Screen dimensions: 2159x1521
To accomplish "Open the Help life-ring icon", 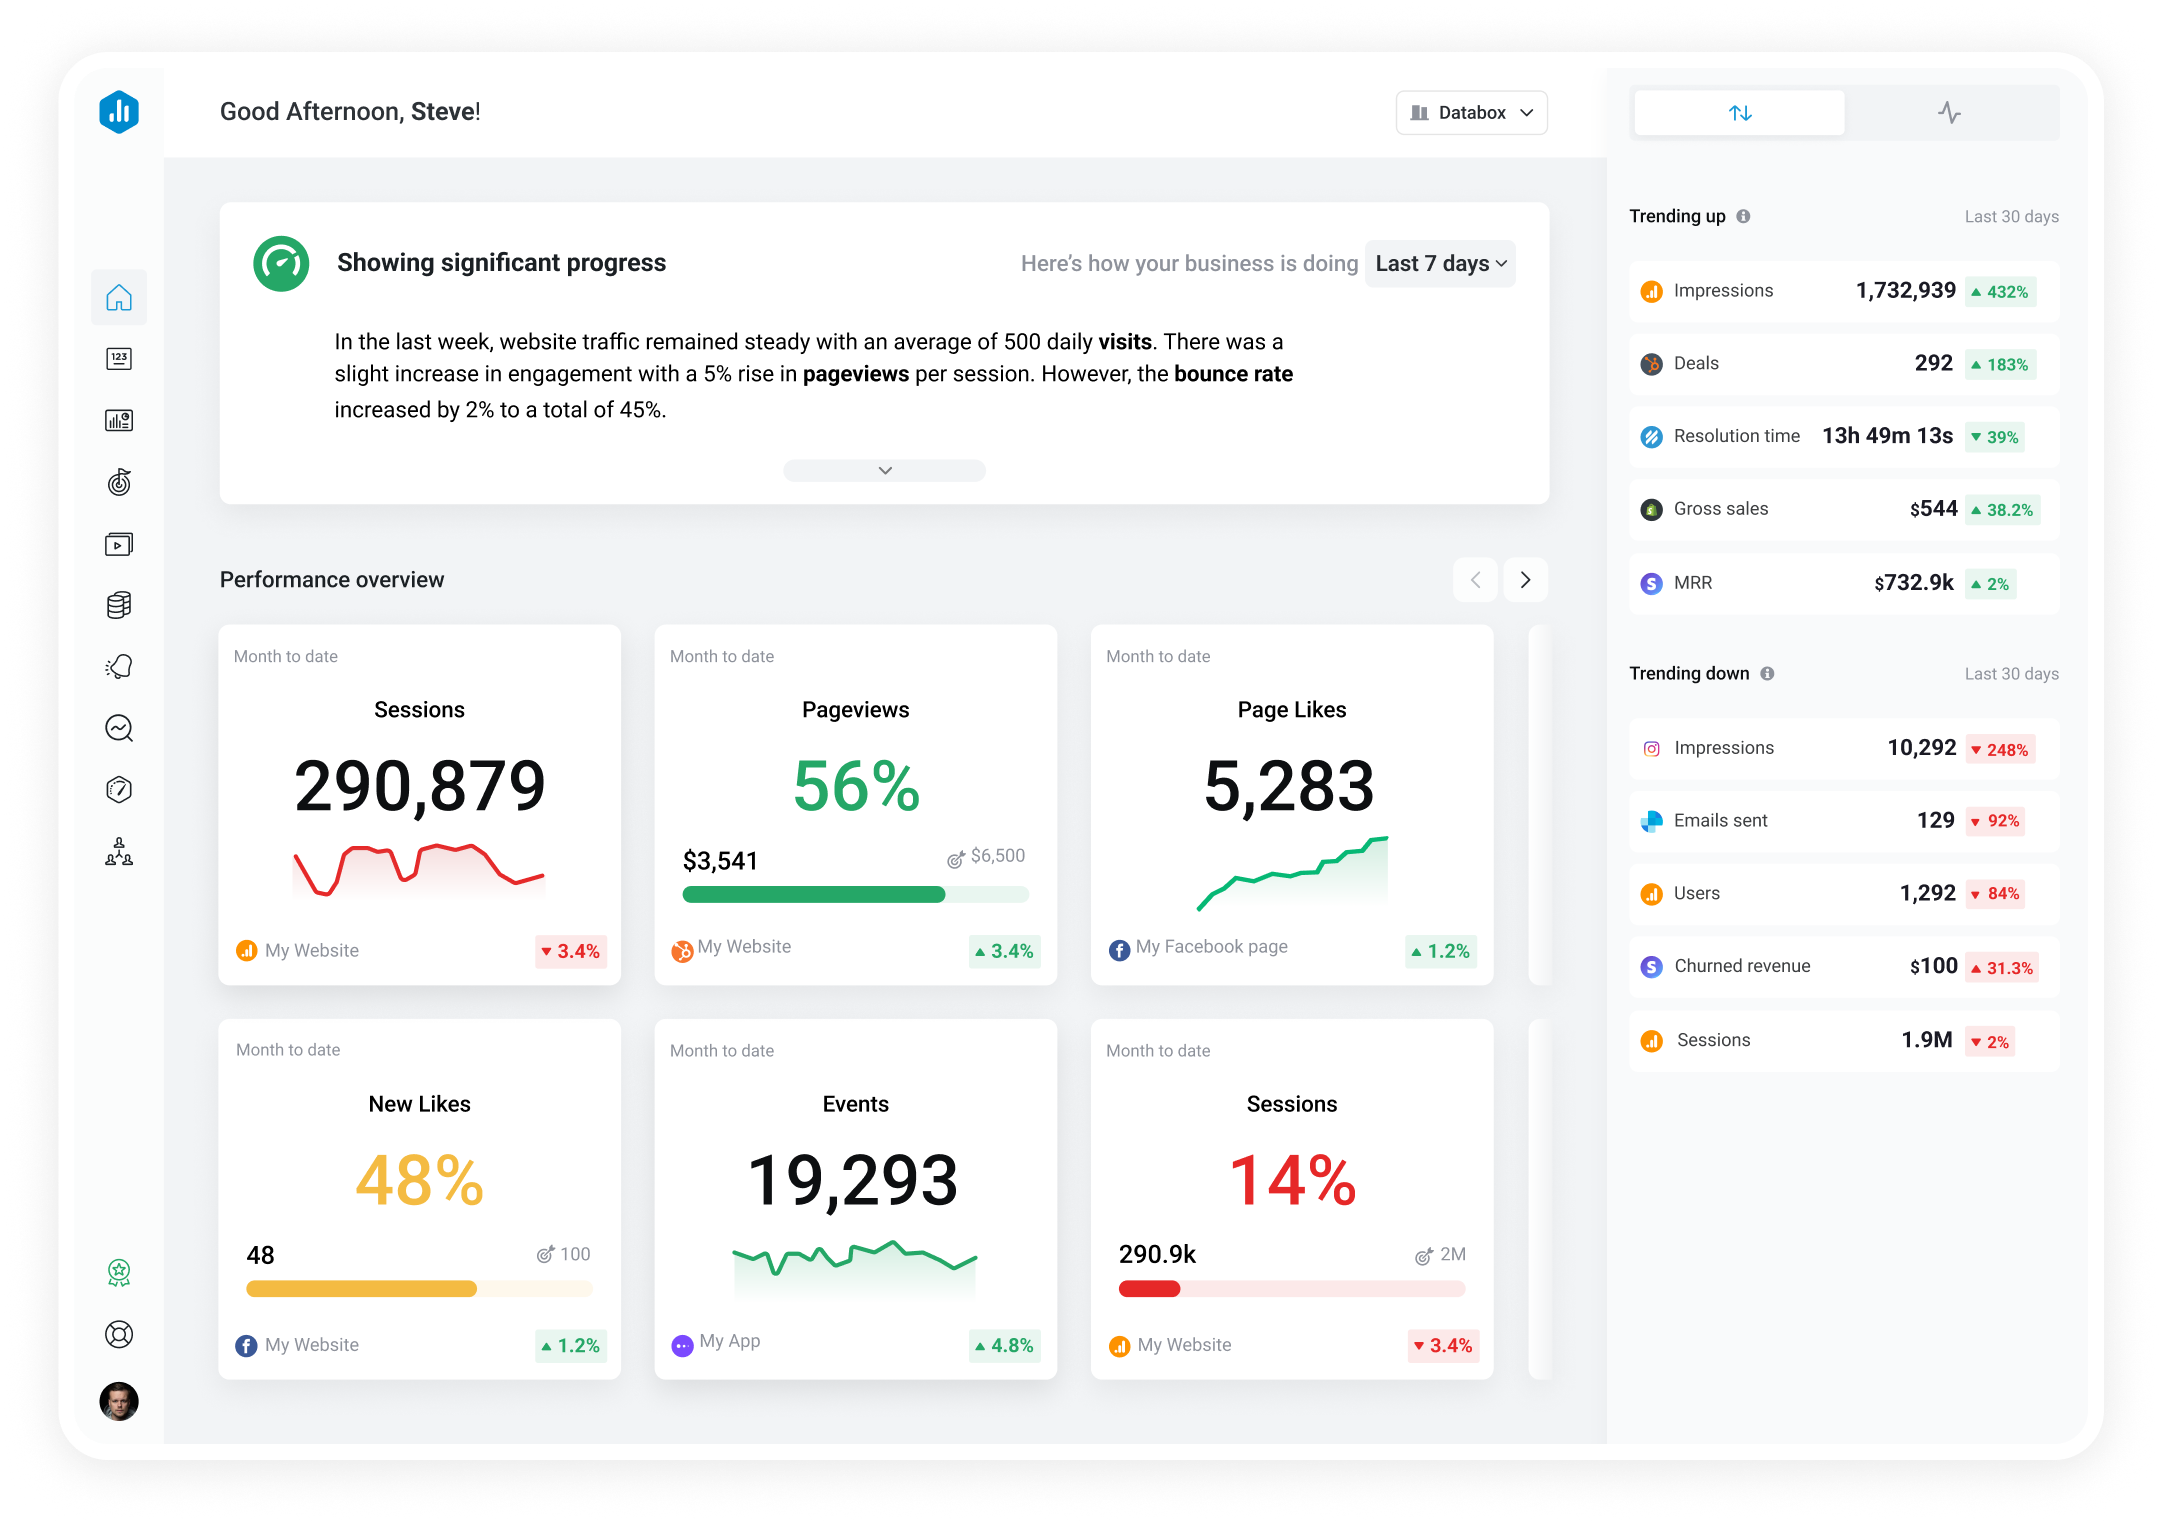I will pos(119,1334).
